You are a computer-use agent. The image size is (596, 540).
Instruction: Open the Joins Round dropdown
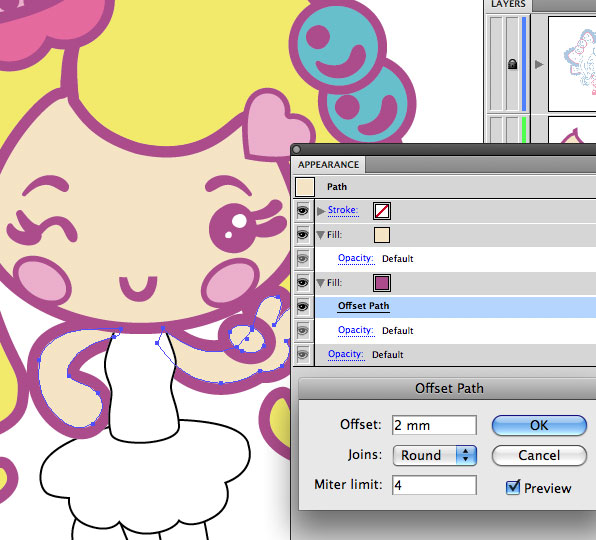tap(434, 455)
